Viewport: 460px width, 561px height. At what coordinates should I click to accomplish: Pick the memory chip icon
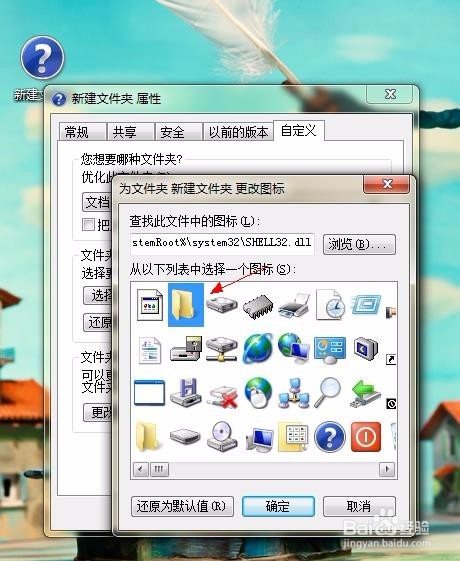(258, 306)
